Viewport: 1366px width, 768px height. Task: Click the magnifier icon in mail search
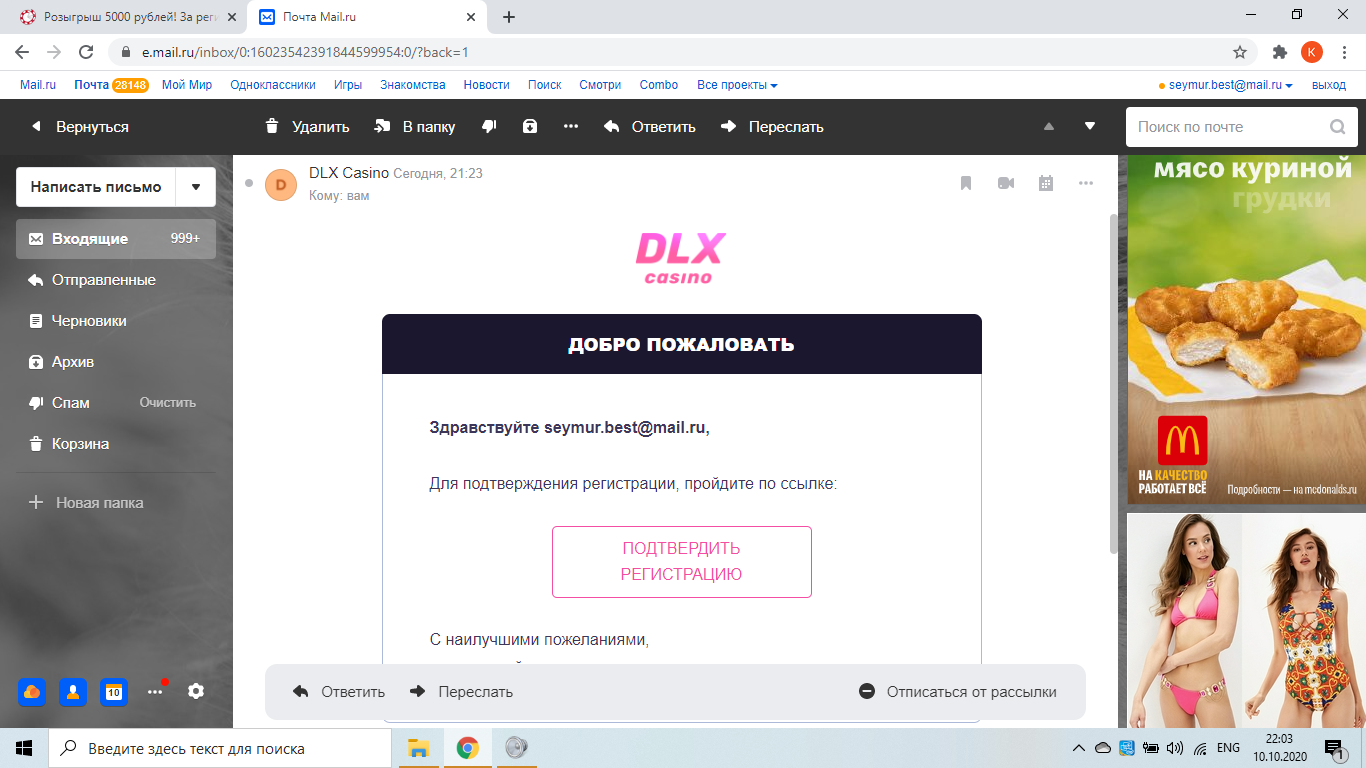tap(1337, 127)
